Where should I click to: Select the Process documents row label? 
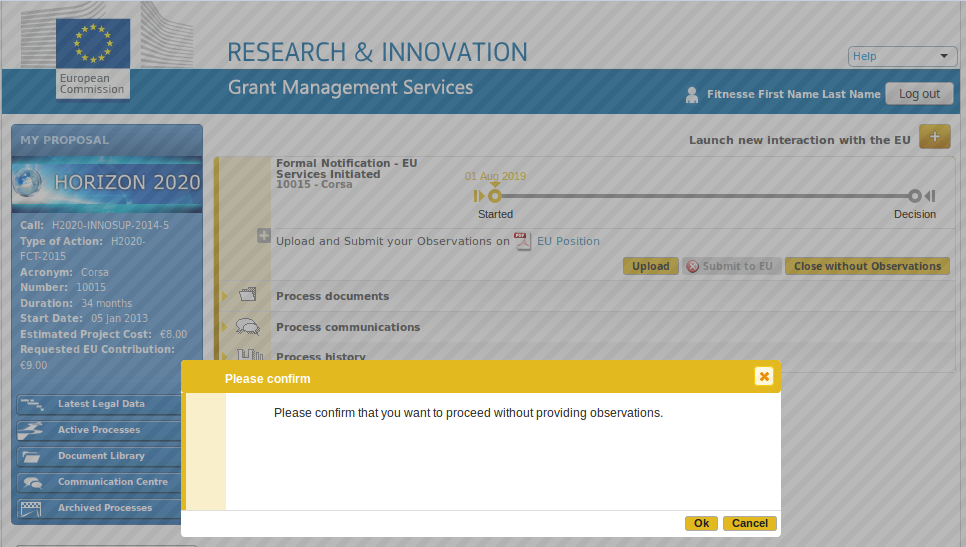[x=333, y=296]
